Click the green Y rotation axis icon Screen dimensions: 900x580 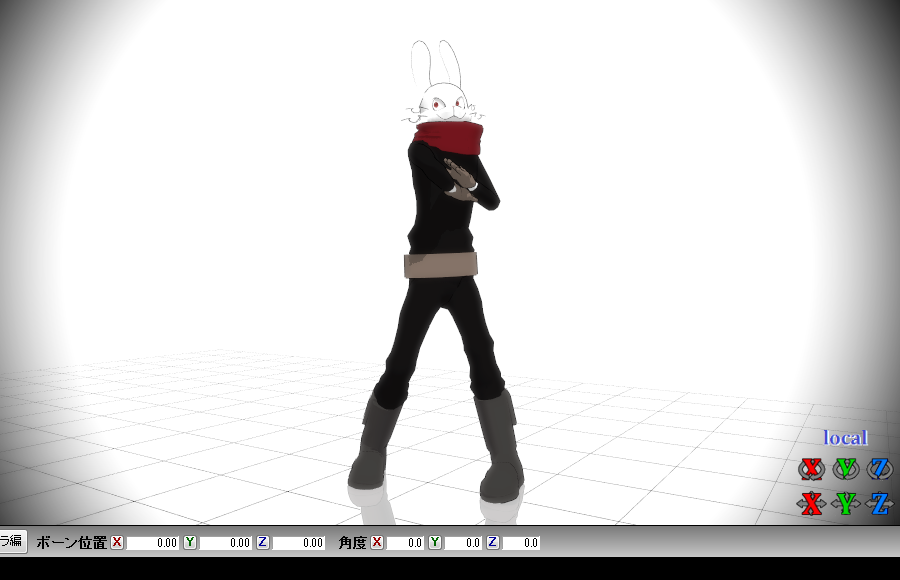pos(846,469)
